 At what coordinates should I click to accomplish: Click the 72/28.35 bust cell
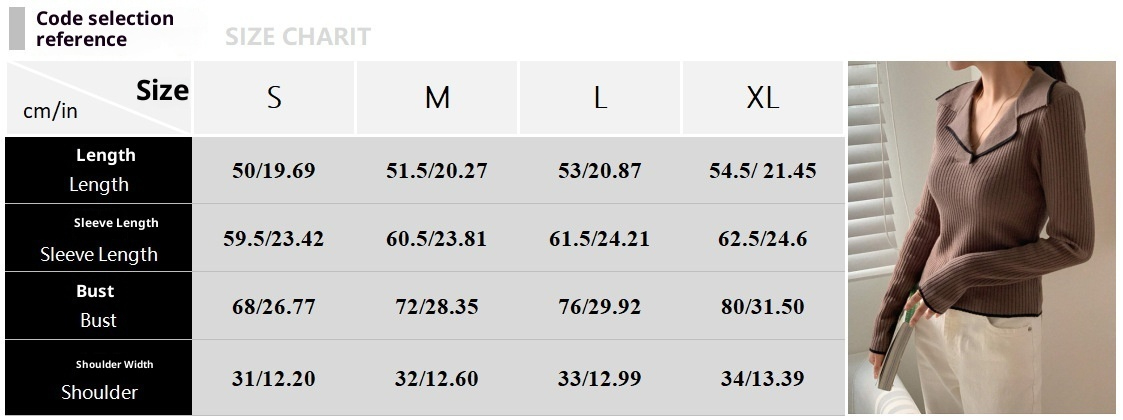437,307
